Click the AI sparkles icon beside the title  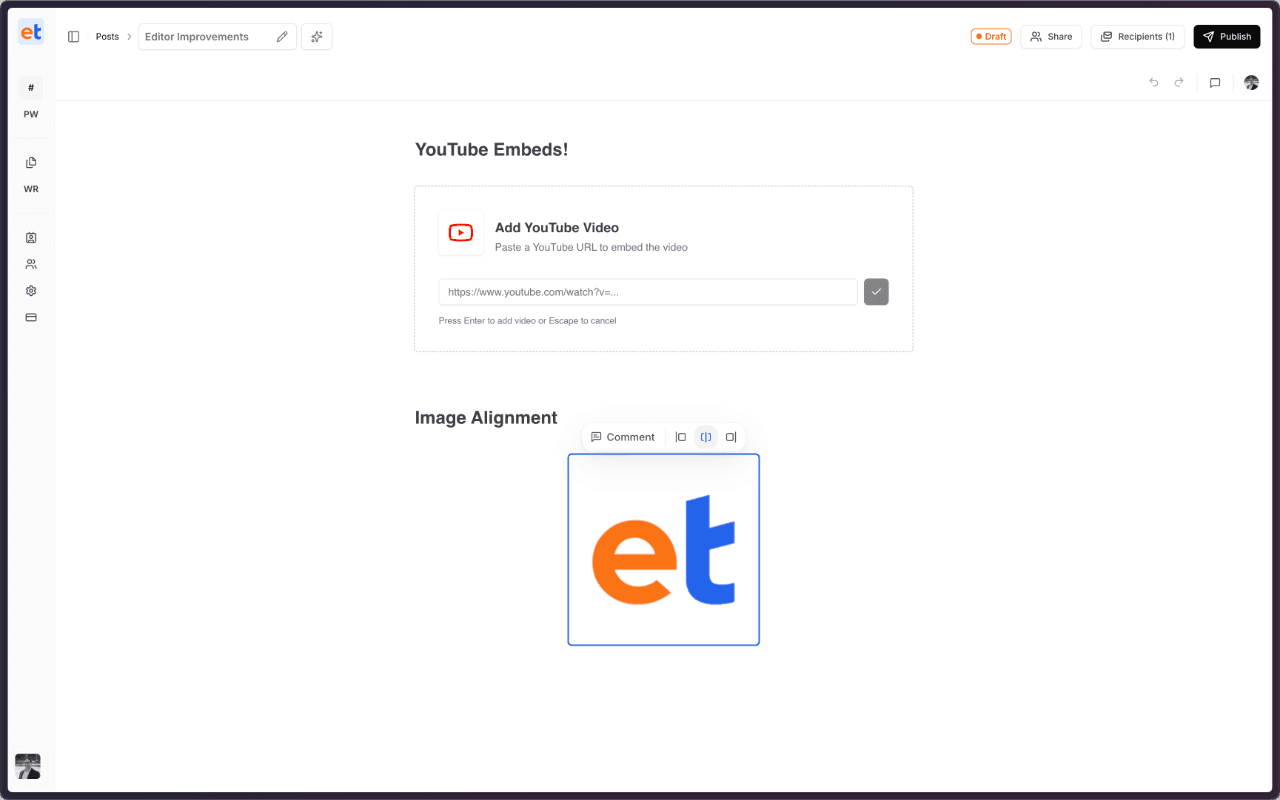[x=317, y=36]
